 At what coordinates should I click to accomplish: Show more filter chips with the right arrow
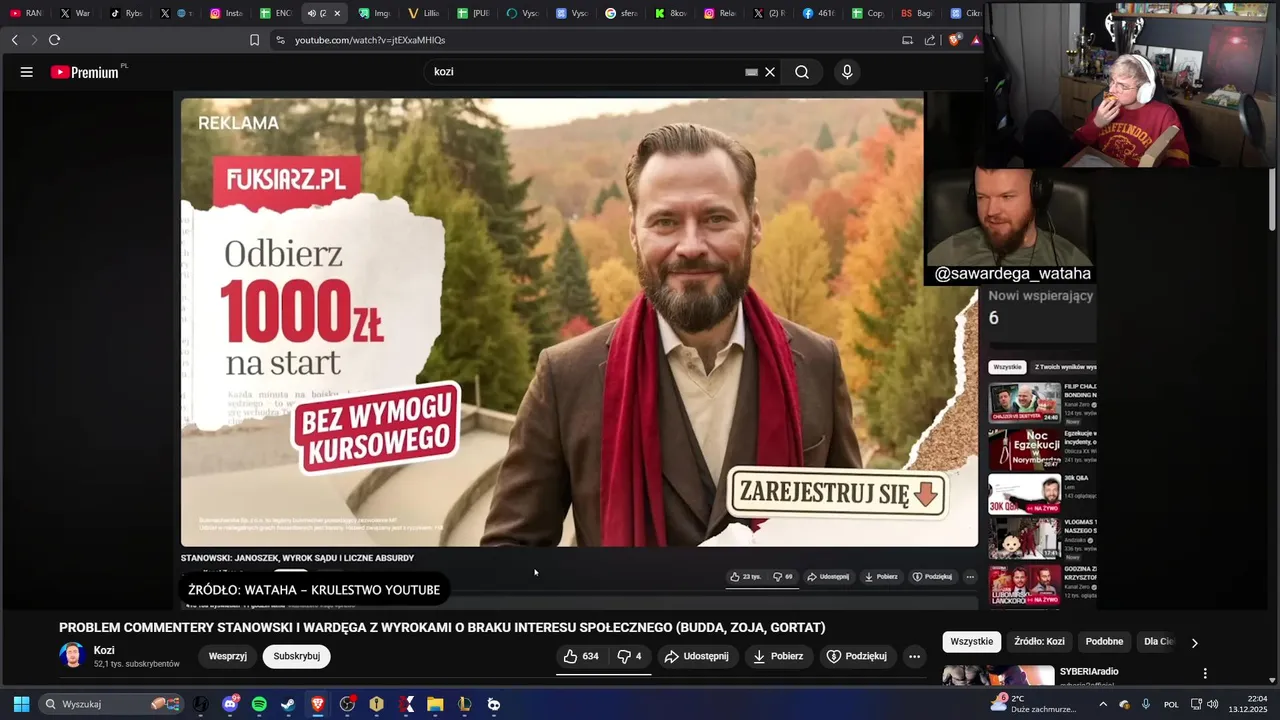click(x=1194, y=642)
